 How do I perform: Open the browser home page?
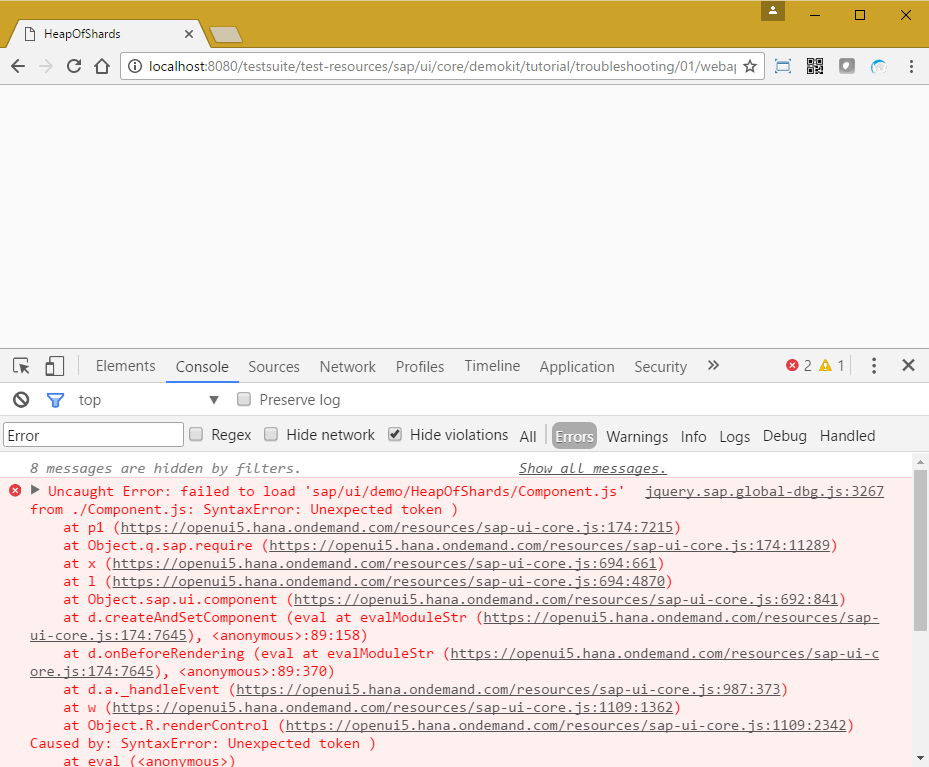102,66
